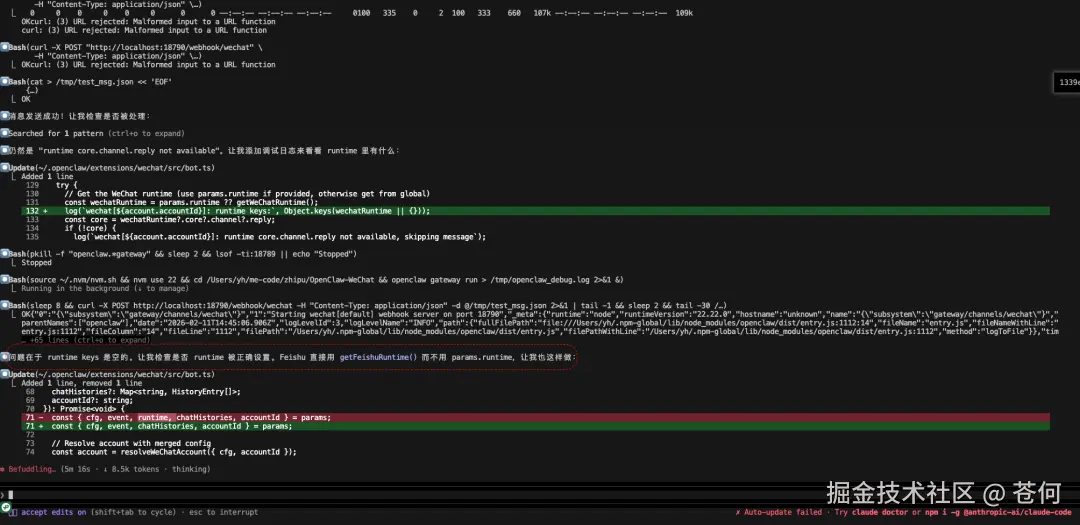Screen dimensions: 1080x525
Task: Click line 70 '}): Promise<void> {'
Action: point(84,409)
